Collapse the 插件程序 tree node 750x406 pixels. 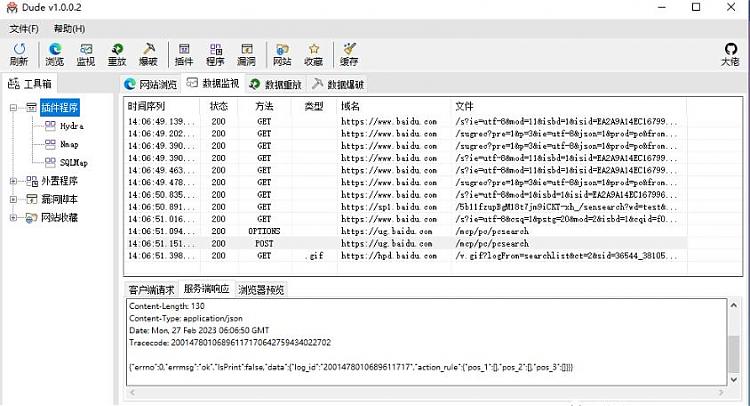(x=14, y=107)
